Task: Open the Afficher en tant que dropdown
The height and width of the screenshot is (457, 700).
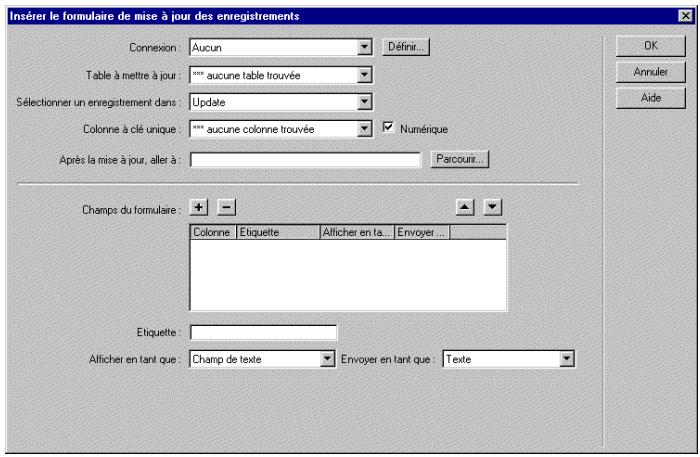Action: click(327, 359)
